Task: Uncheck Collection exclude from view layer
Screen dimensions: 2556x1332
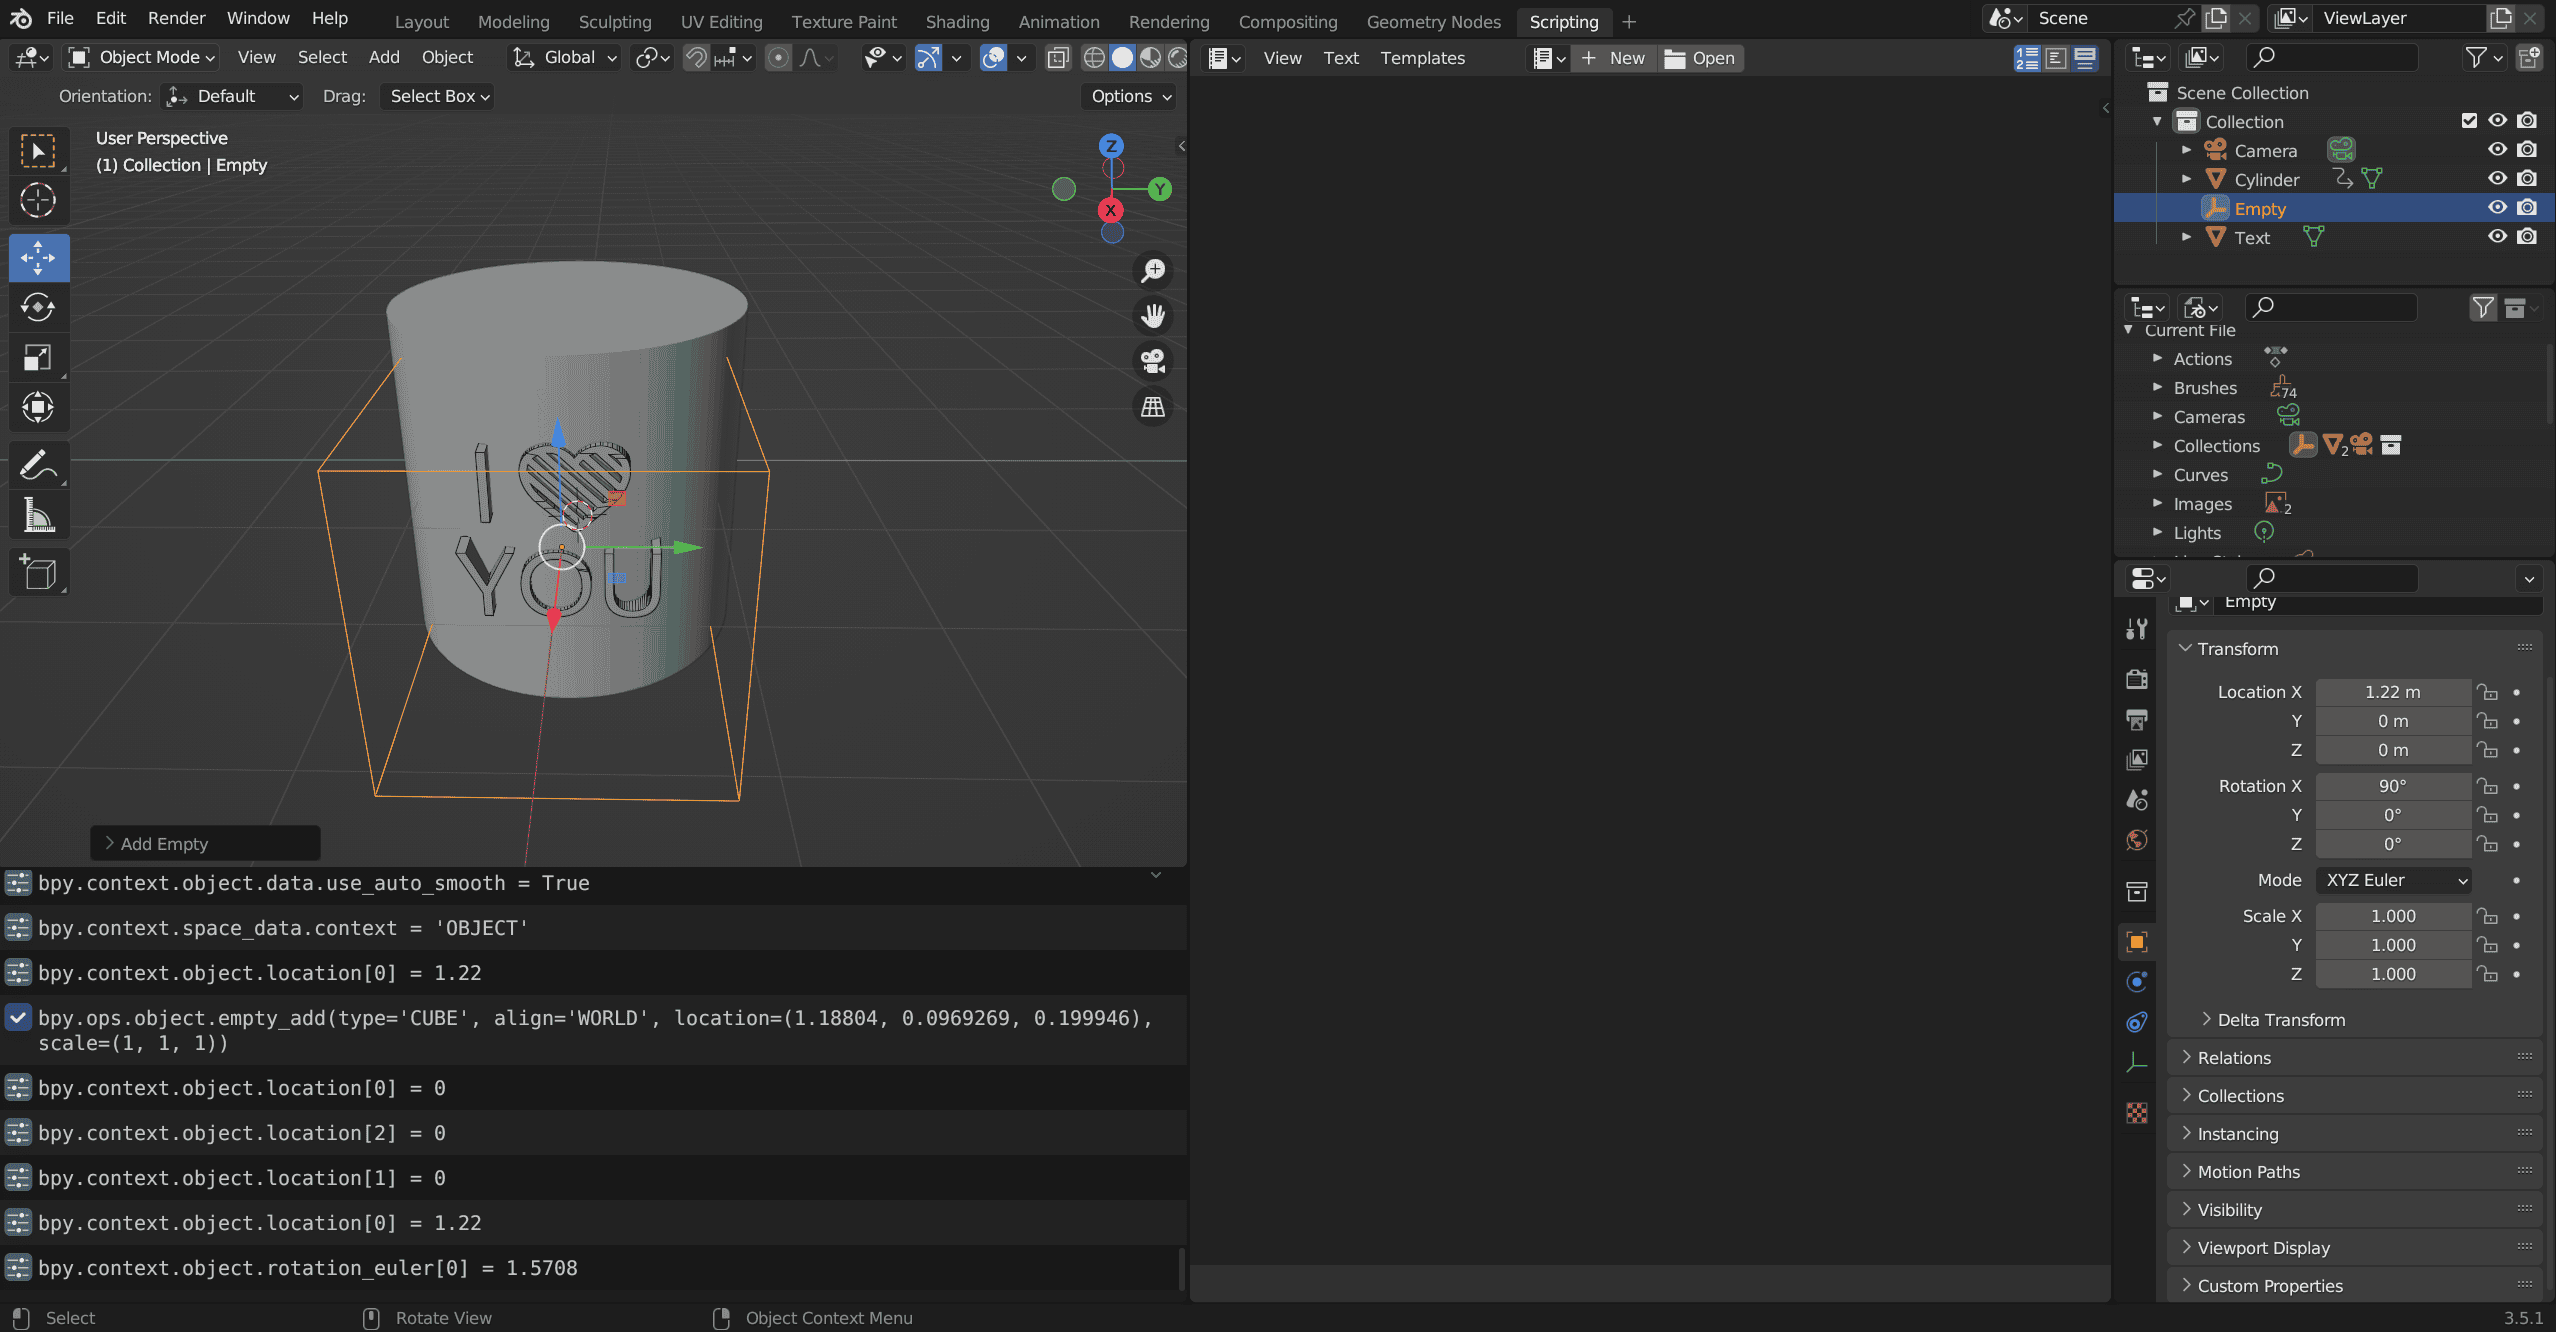Action: (2469, 121)
